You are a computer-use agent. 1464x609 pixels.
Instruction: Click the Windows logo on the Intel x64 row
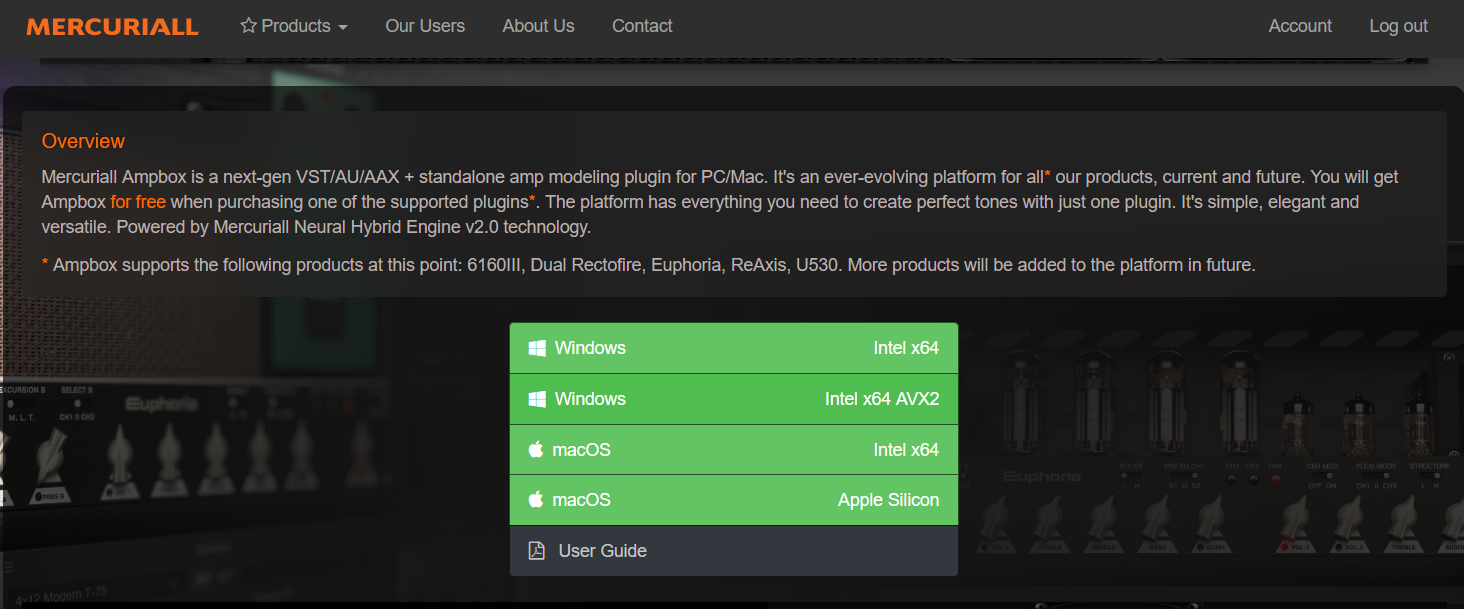point(537,348)
